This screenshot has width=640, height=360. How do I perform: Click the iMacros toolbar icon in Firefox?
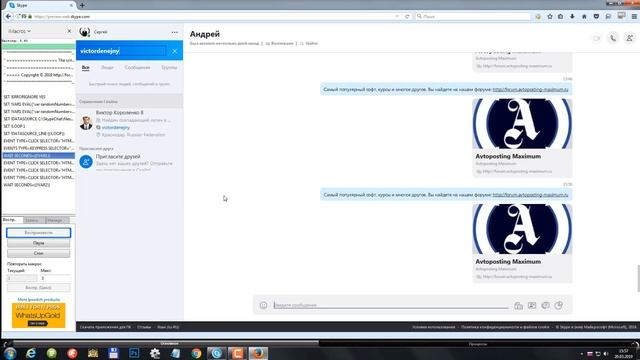tap(538, 16)
